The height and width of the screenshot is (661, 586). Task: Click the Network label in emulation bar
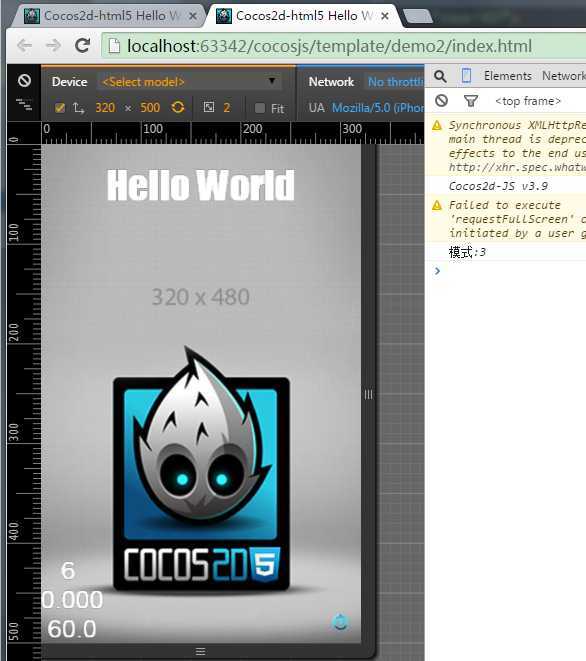331,82
